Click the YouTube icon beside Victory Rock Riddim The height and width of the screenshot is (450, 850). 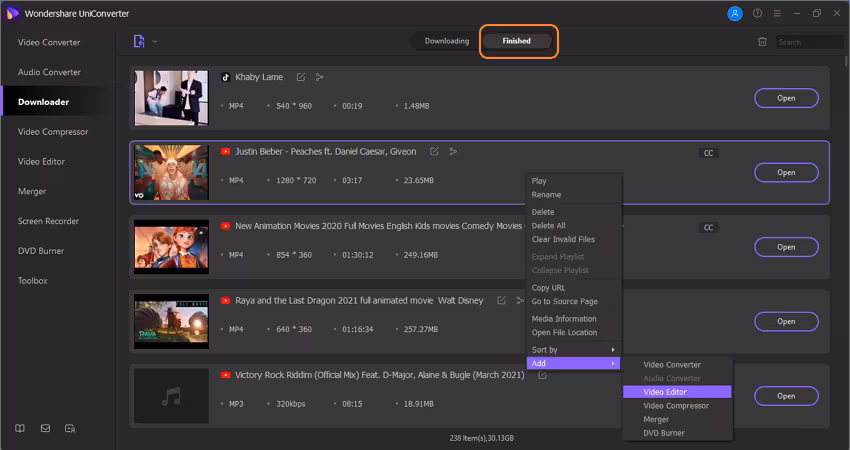(226, 375)
